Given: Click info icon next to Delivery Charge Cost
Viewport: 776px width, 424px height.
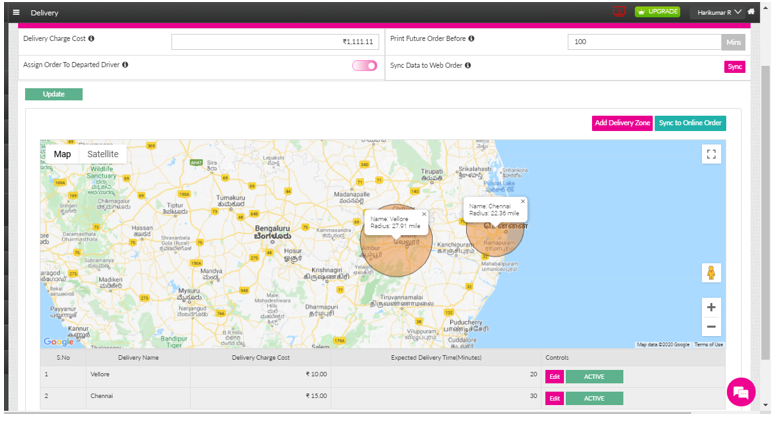Looking at the screenshot, I should click(x=91, y=39).
